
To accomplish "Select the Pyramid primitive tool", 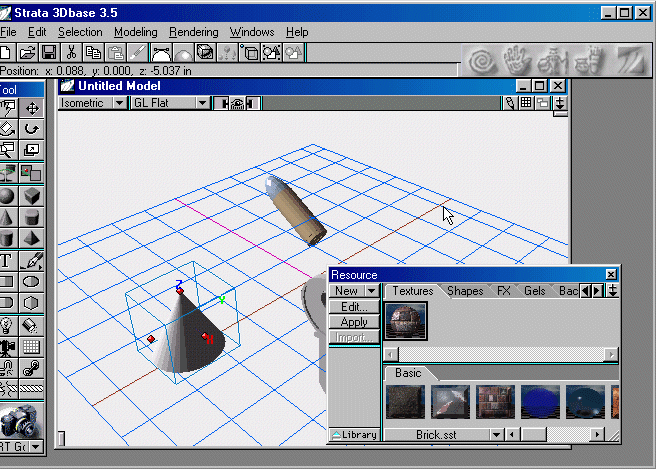I will [x=32, y=238].
